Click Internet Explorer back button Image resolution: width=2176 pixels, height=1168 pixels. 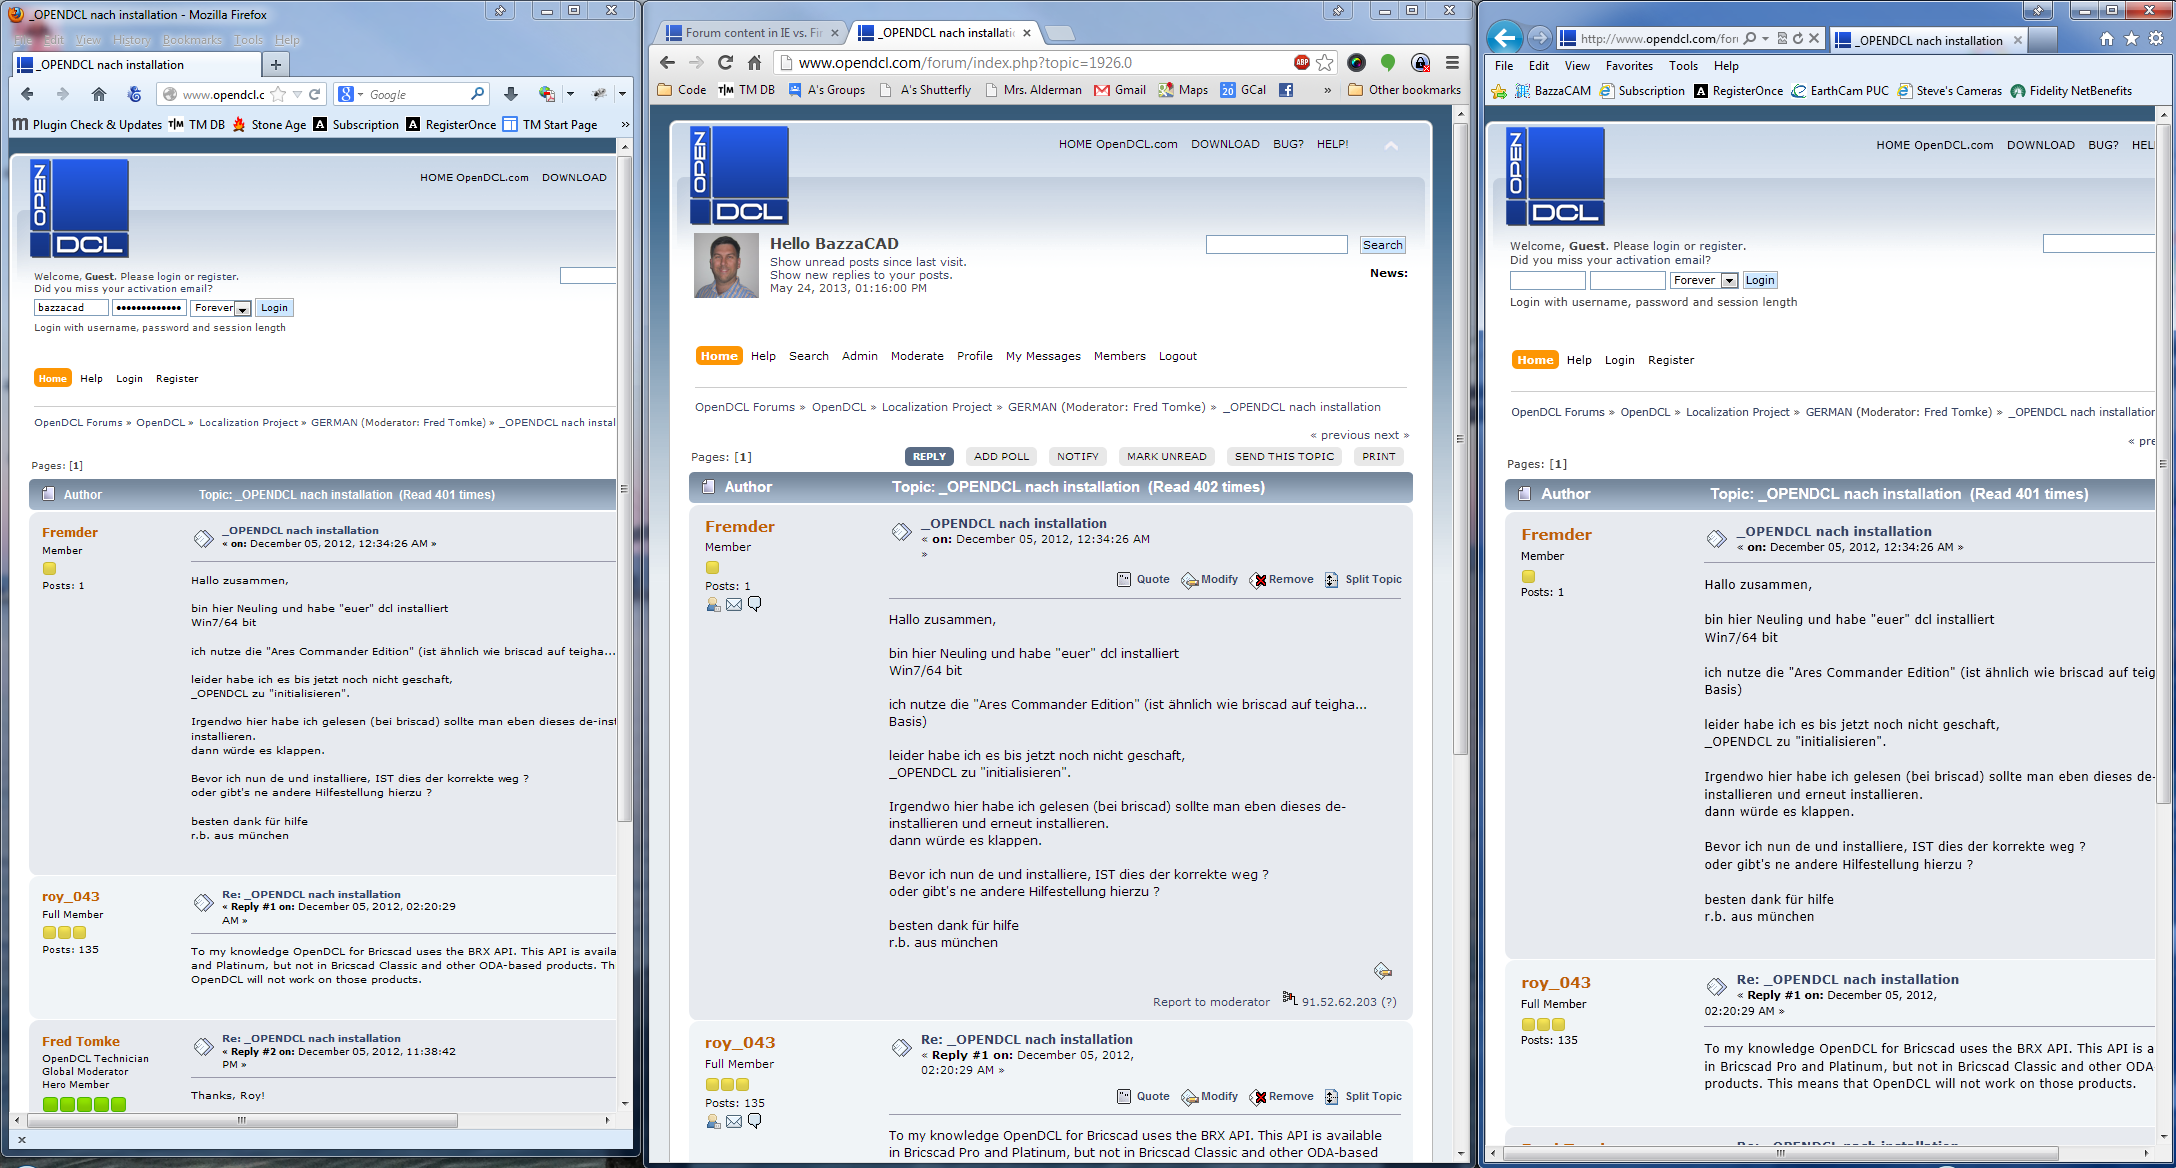pyautogui.click(x=1504, y=38)
